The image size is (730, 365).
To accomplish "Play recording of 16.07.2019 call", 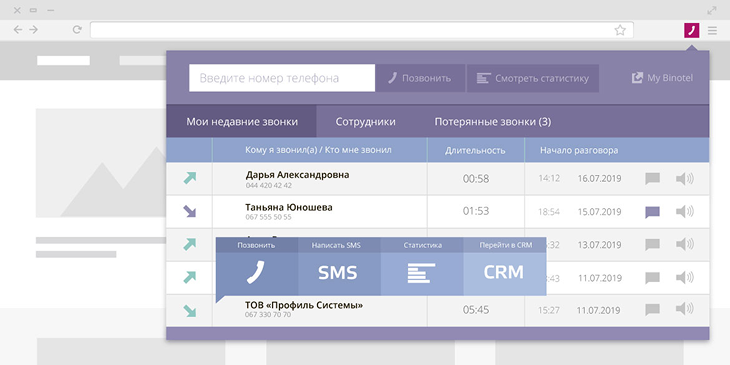I will pos(684,178).
